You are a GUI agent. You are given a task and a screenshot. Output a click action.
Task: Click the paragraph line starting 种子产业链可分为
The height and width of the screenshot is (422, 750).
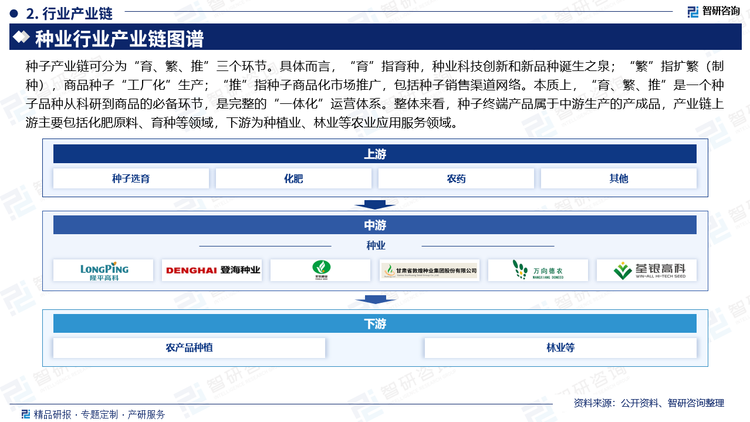375,66
